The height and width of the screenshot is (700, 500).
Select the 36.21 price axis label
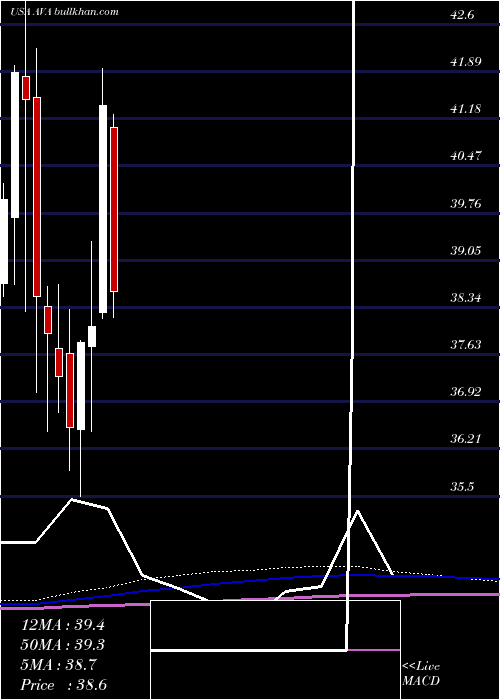pyautogui.click(x=466, y=439)
